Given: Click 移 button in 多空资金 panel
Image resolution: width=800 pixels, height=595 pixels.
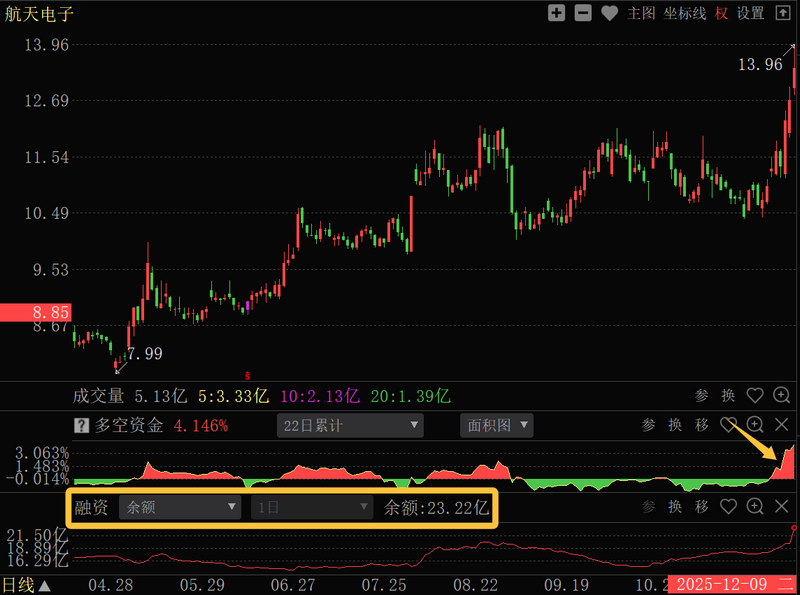Looking at the screenshot, I should [x=702, y=425].
